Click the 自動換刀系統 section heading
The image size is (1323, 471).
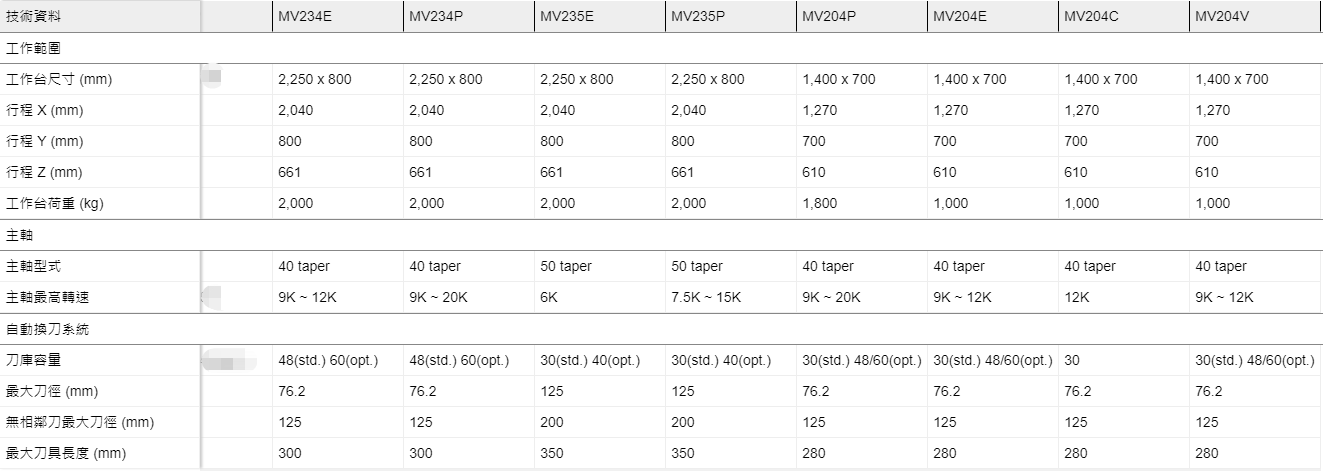pos(46,329)
